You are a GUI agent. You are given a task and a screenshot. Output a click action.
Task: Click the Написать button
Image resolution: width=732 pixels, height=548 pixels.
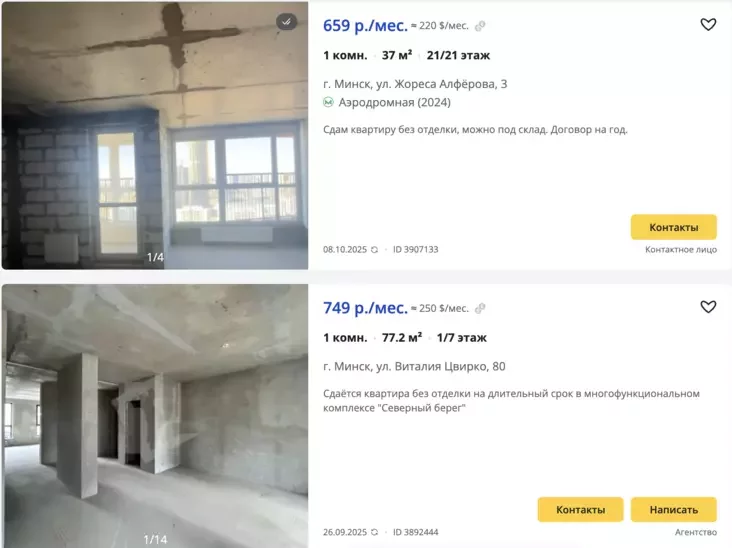click(x=674, y=510)
